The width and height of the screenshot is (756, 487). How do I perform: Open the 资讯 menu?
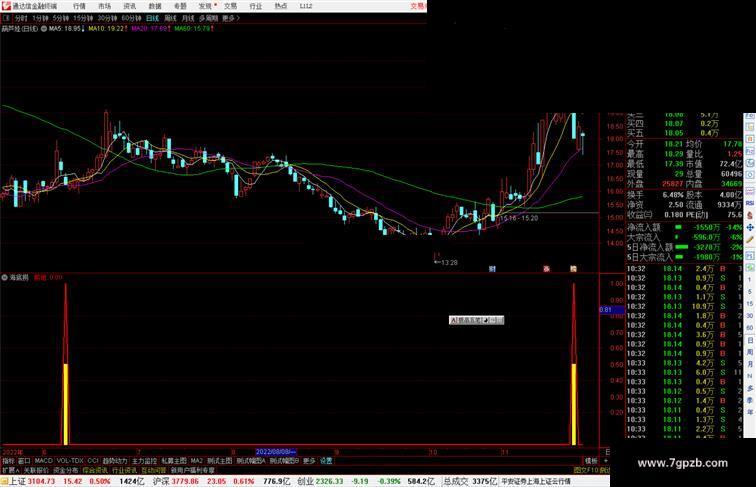coord(129,6)
